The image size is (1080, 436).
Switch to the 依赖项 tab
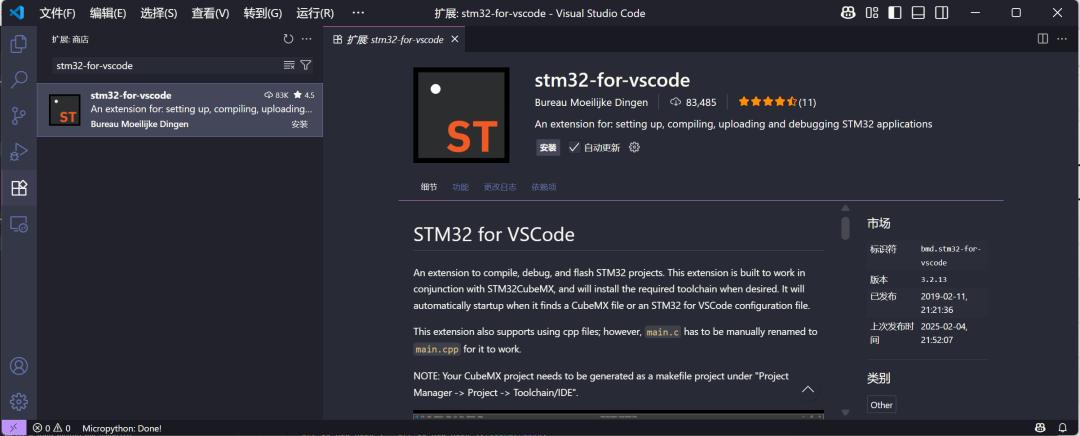coord(543,187)
